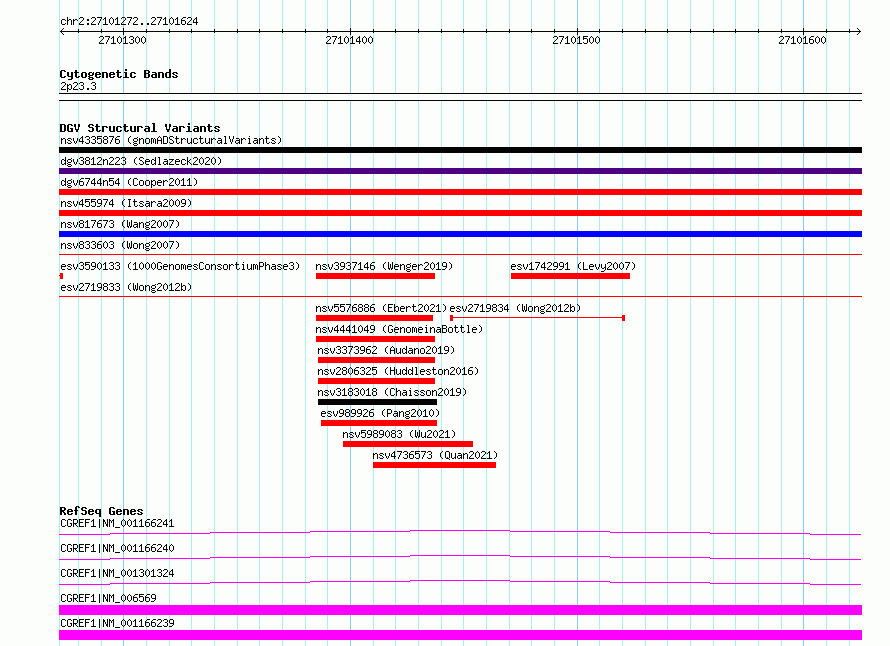Click the chr2:27101272..27101624 region label
Image resolution: width=890 pixels, height=646 pixels.
click(129, 21)
